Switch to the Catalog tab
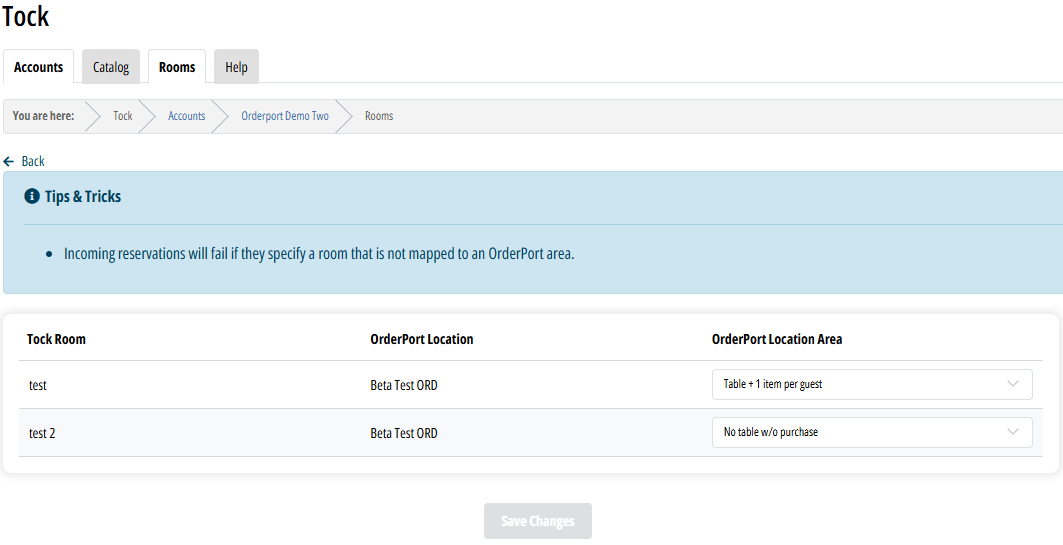Image resolution: width=1063 pixels, height=545 pixels. (111, 66)
